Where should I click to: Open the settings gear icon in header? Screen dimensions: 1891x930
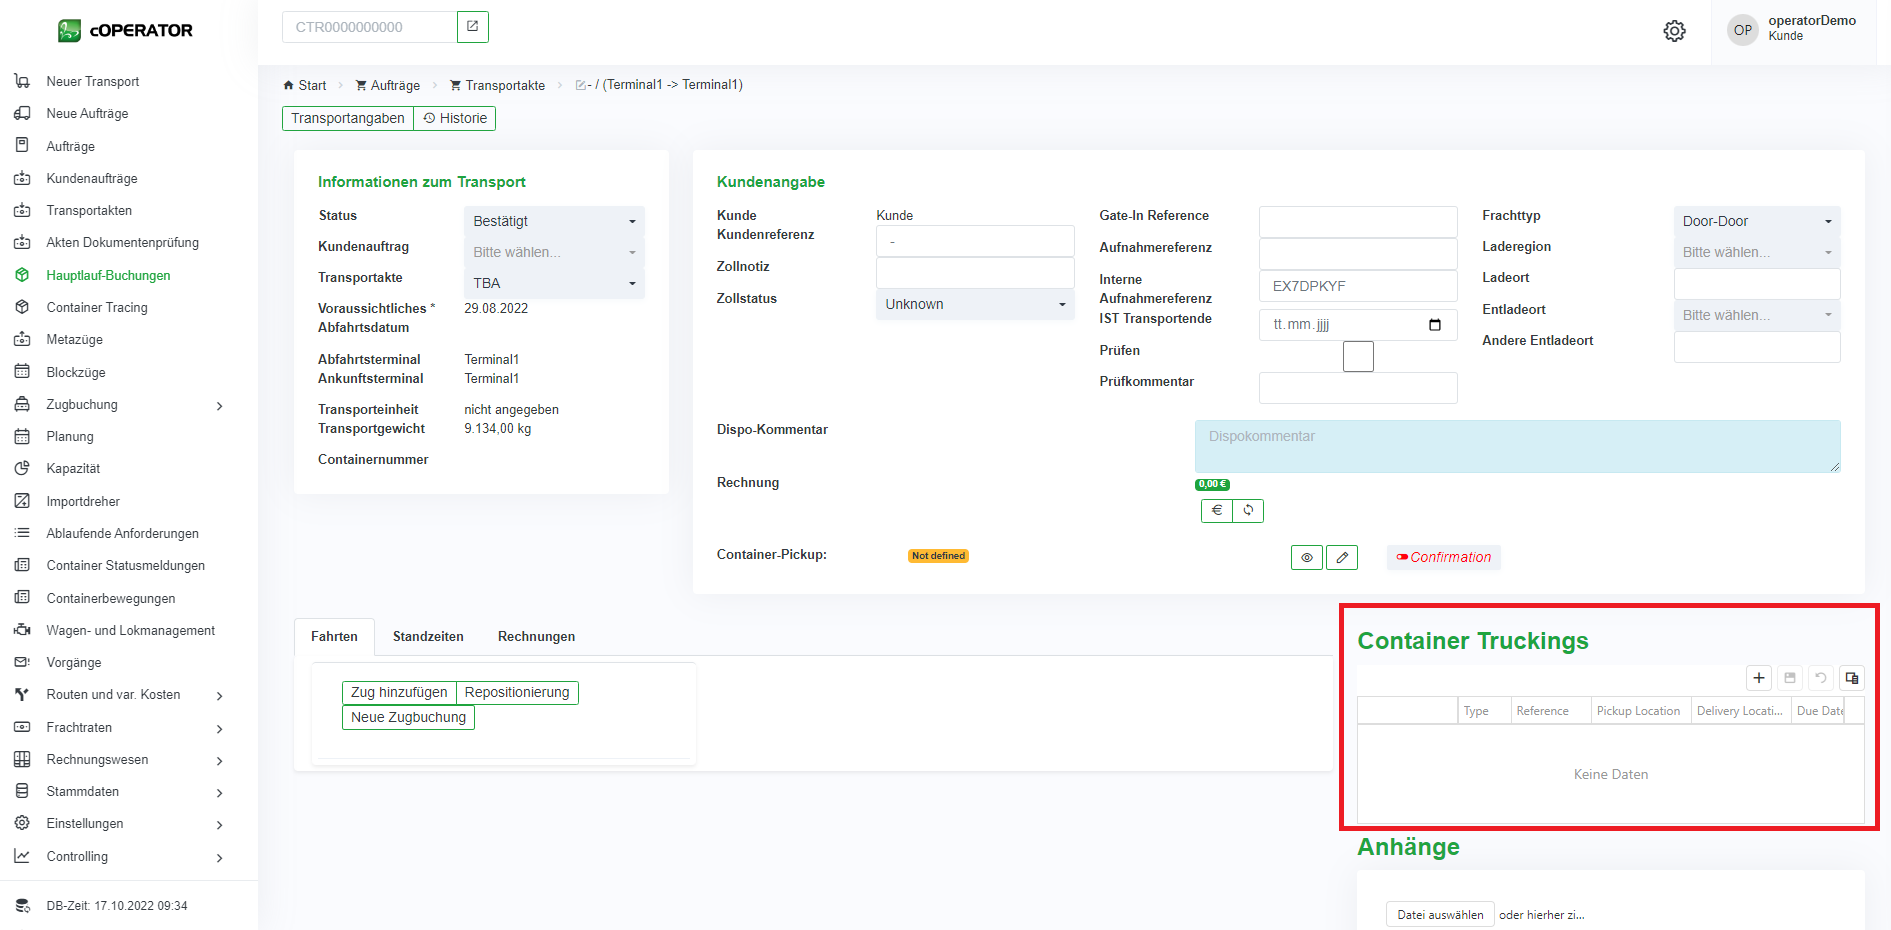(x=1674, y=31)
